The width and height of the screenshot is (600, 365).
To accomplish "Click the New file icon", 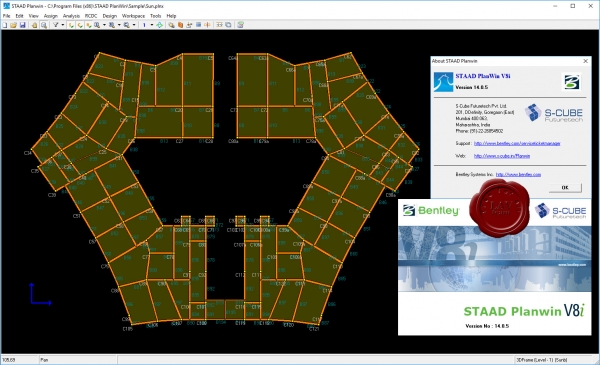I will pyautogui.click(x=5, y=25).
